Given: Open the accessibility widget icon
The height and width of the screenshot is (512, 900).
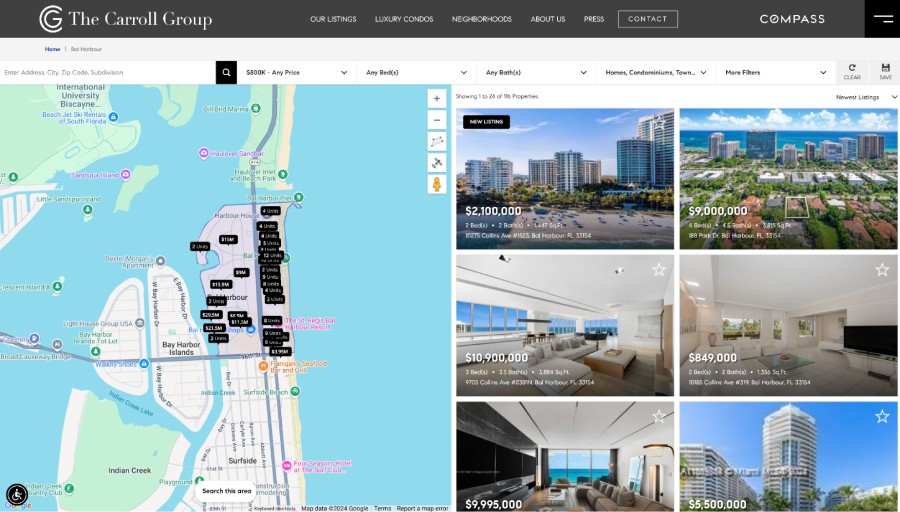Looking at the screenshot, I should coord(17,494).
